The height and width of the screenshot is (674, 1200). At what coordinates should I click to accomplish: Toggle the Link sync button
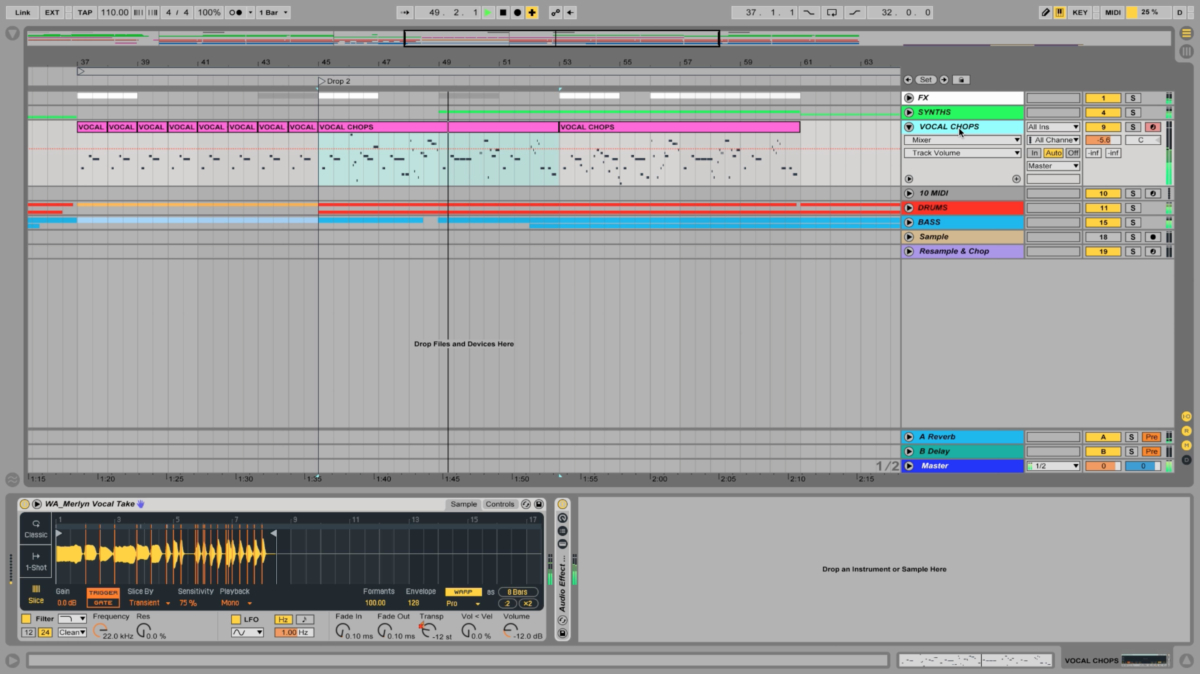pyautogui.click(x=22, y=12)
